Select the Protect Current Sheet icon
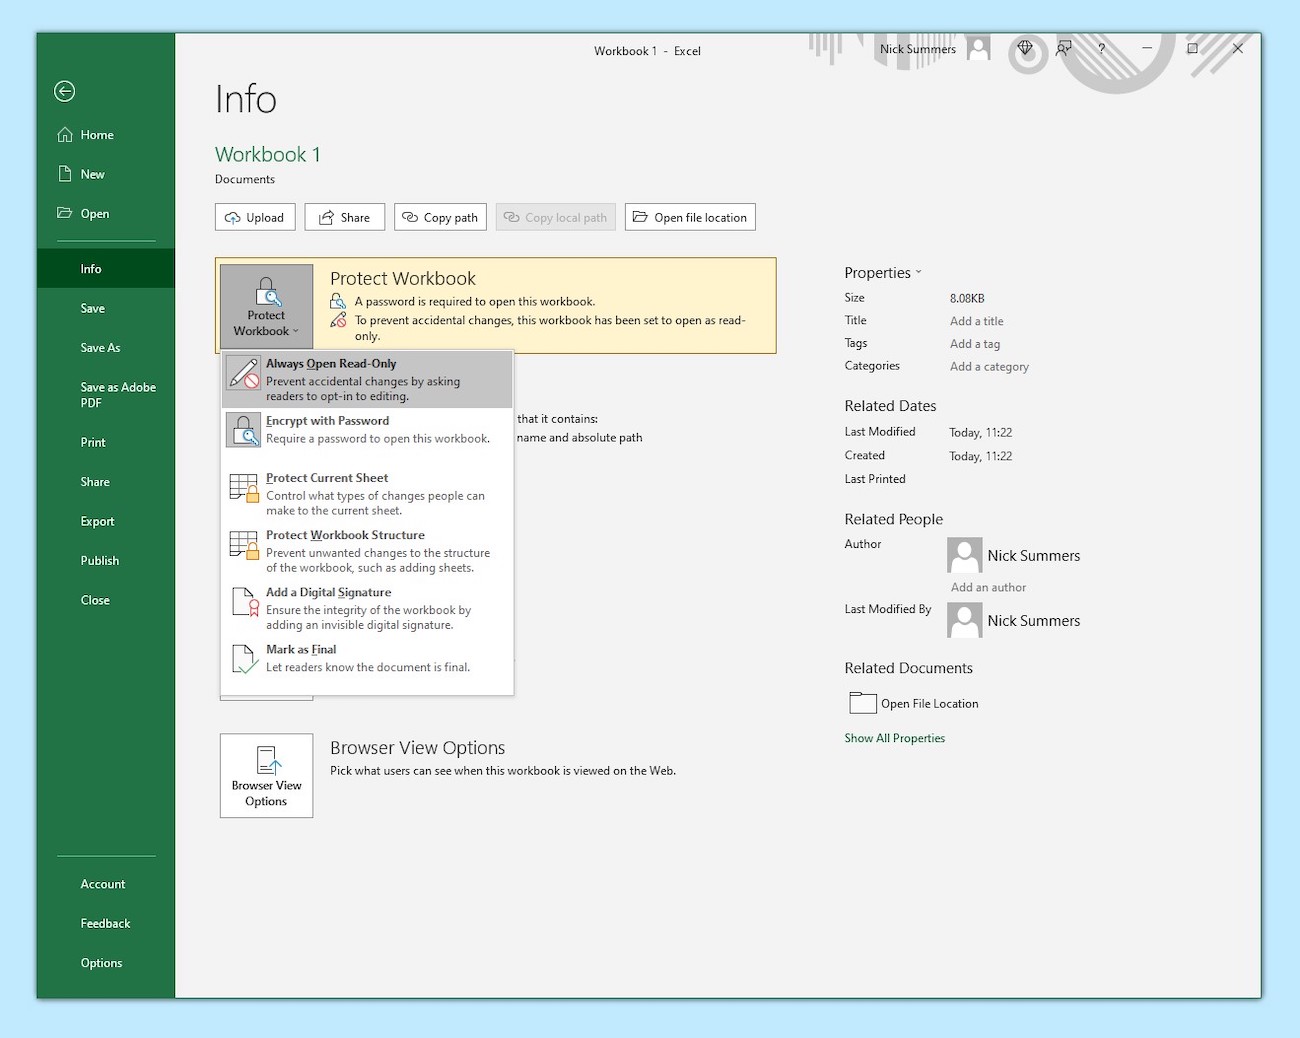This screenshot has height=1038, width=1300. (243, 488)
